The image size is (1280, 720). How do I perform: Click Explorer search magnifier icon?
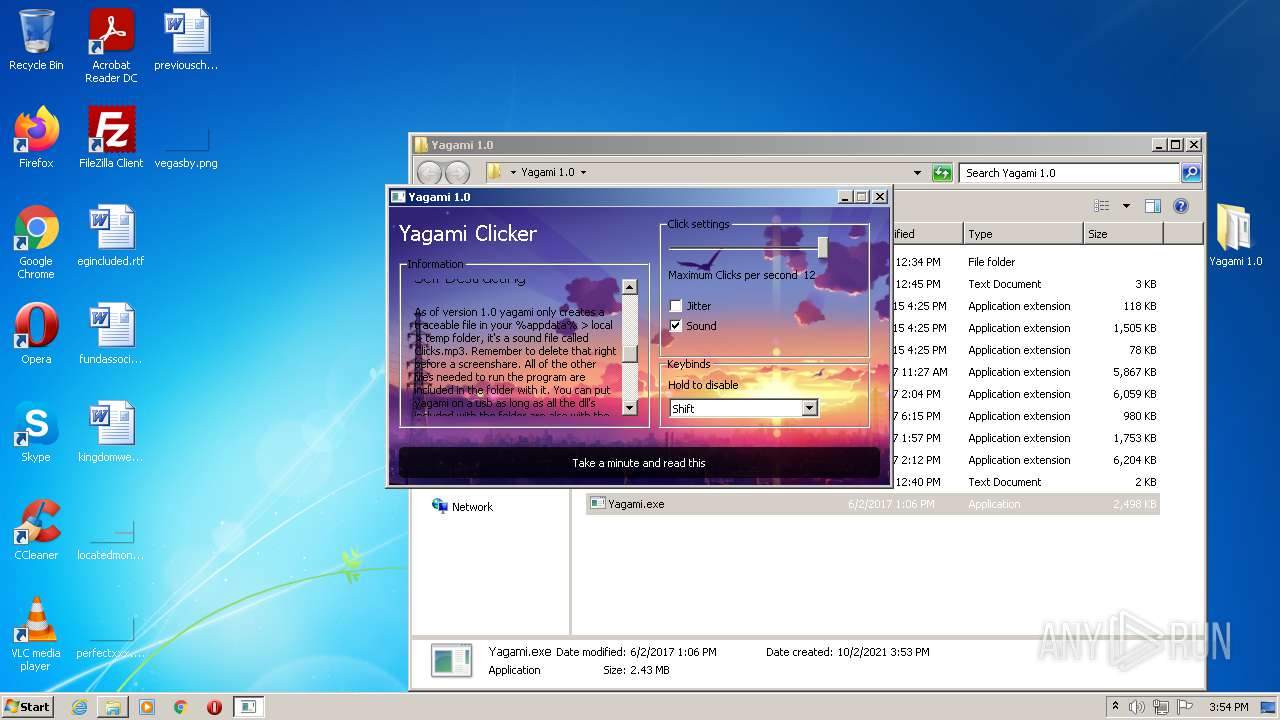(1190, 173)
